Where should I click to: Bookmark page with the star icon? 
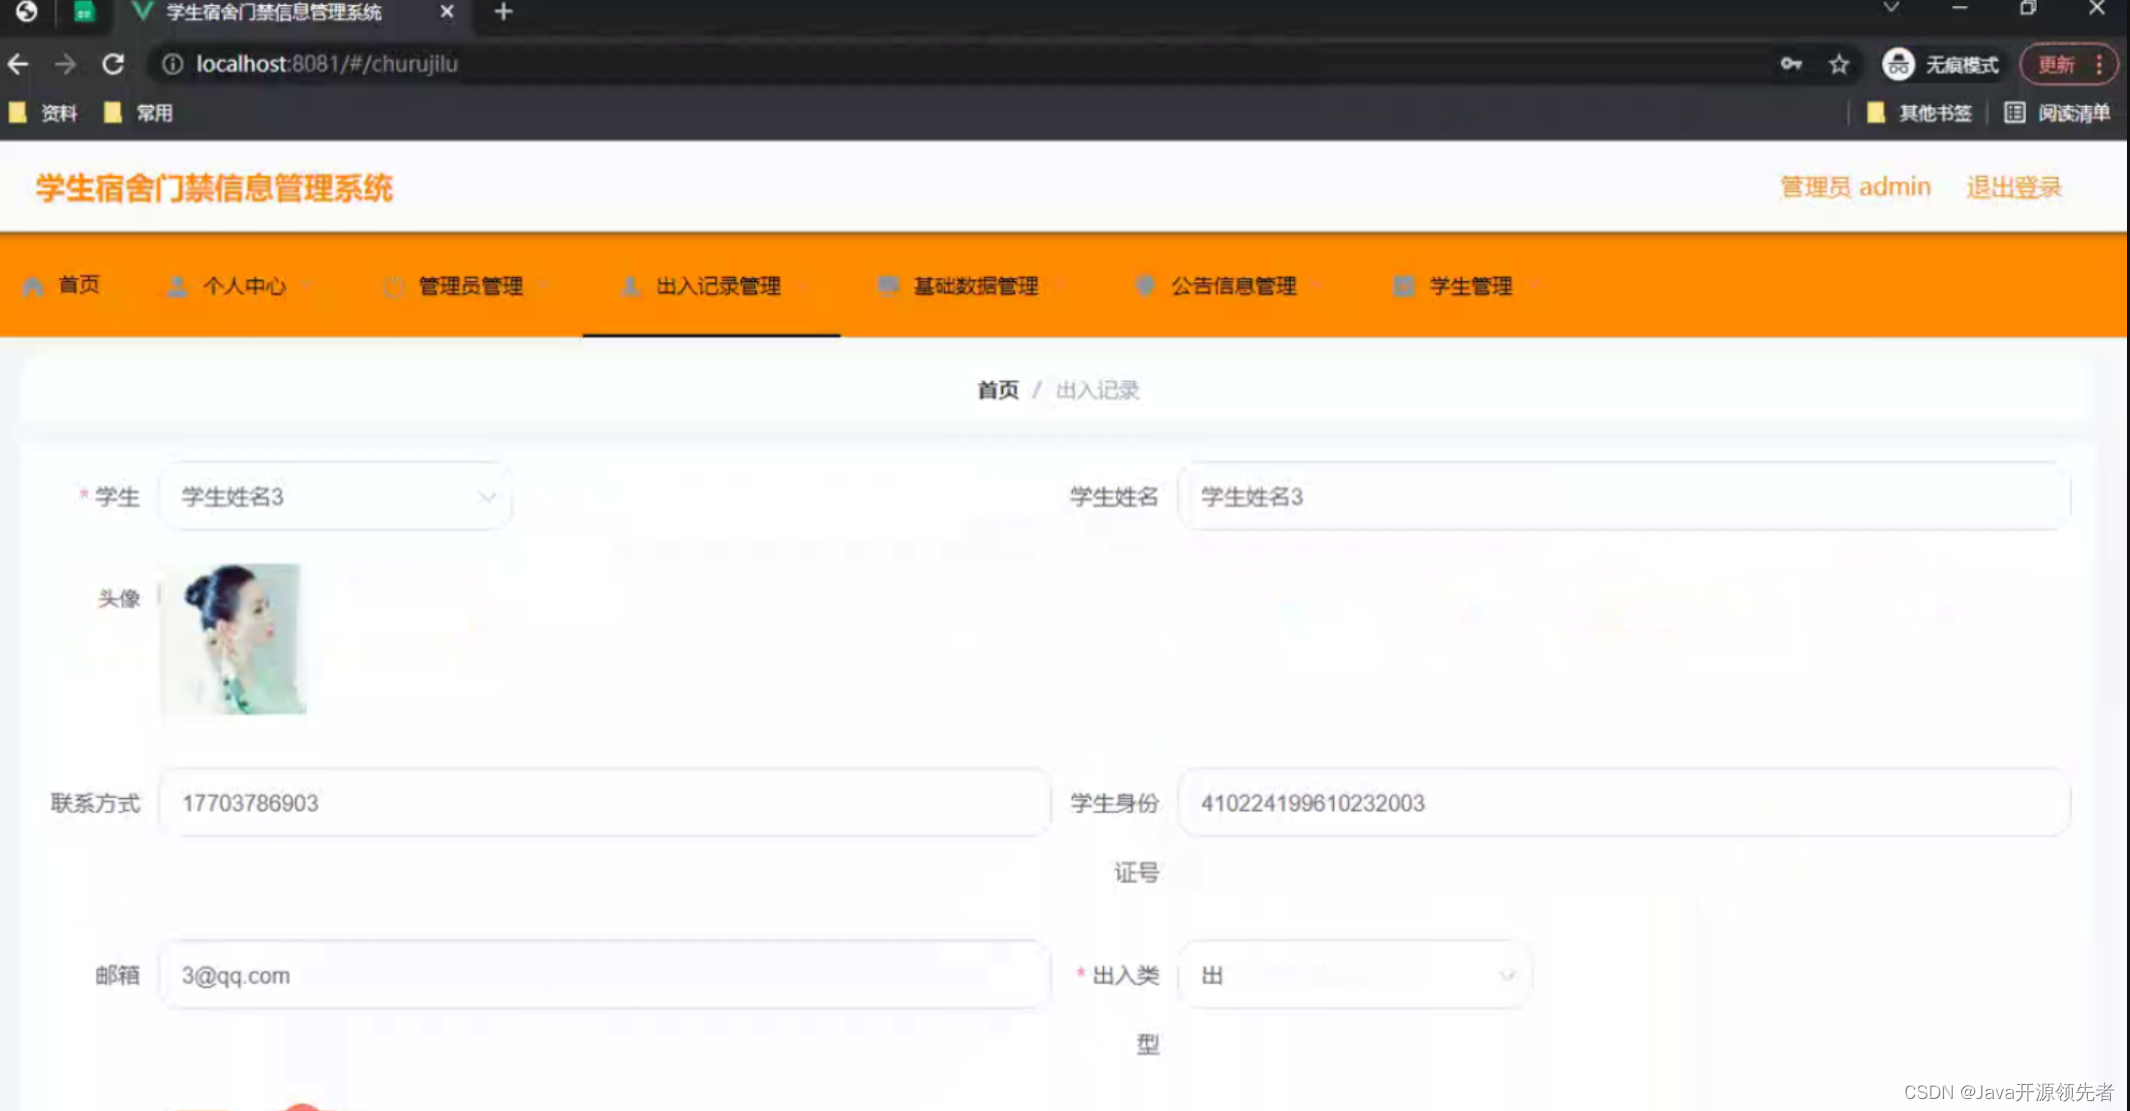[1838, 64]
